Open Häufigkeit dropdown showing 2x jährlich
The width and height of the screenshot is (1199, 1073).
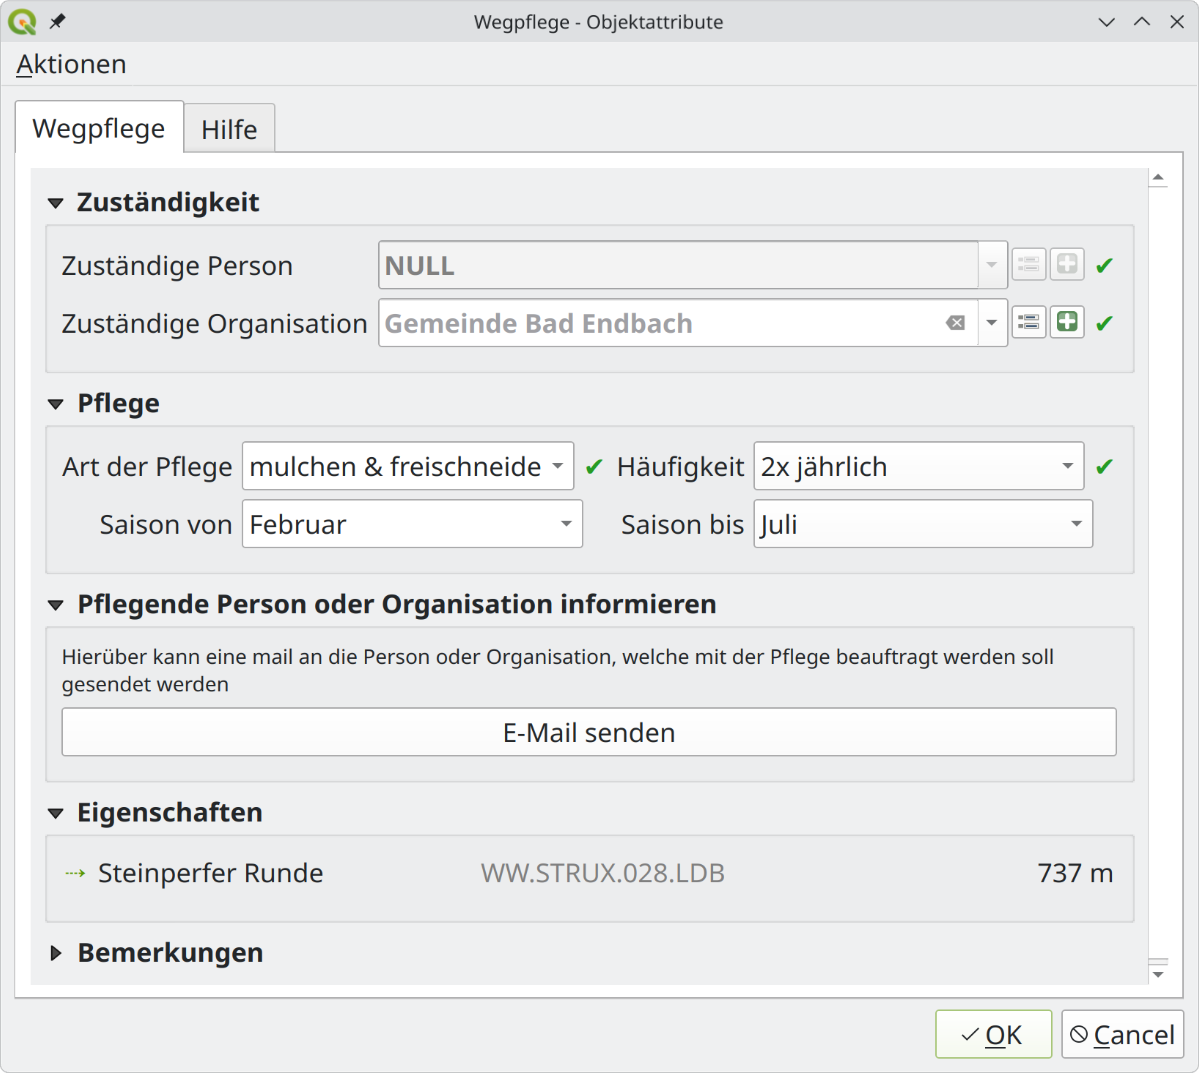(x=918, y=466)
